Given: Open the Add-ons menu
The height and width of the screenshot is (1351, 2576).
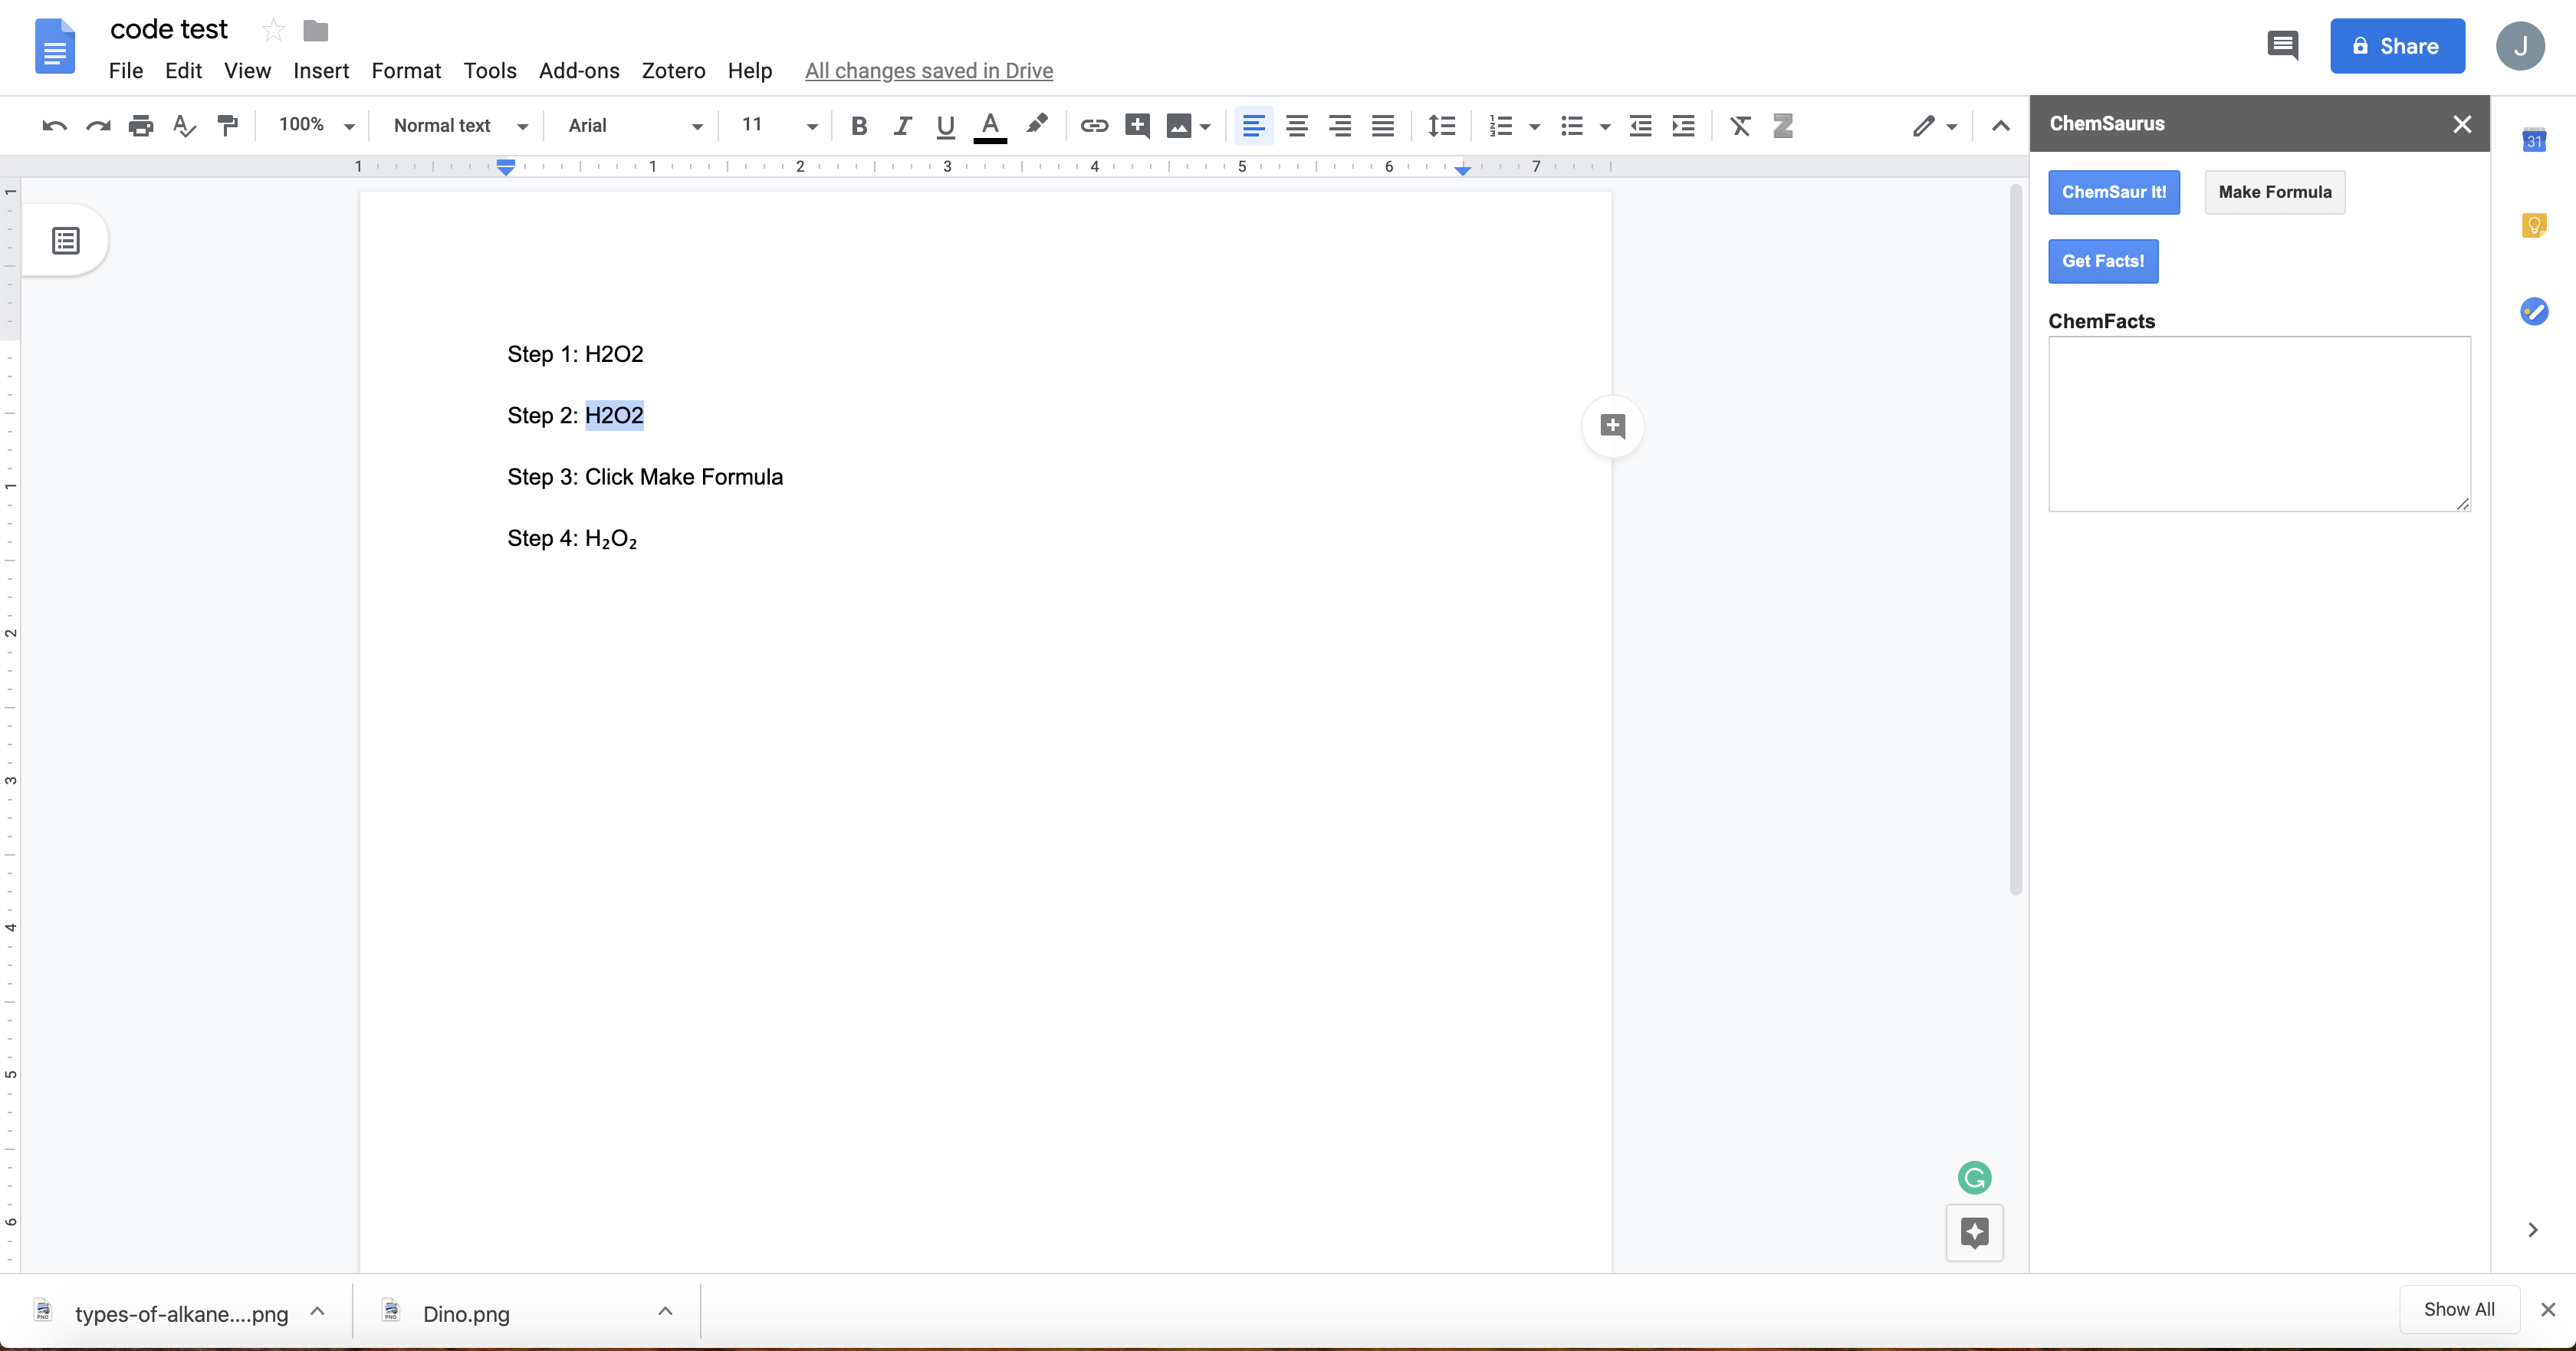Looking at the screenshot, I should (579, 71).
